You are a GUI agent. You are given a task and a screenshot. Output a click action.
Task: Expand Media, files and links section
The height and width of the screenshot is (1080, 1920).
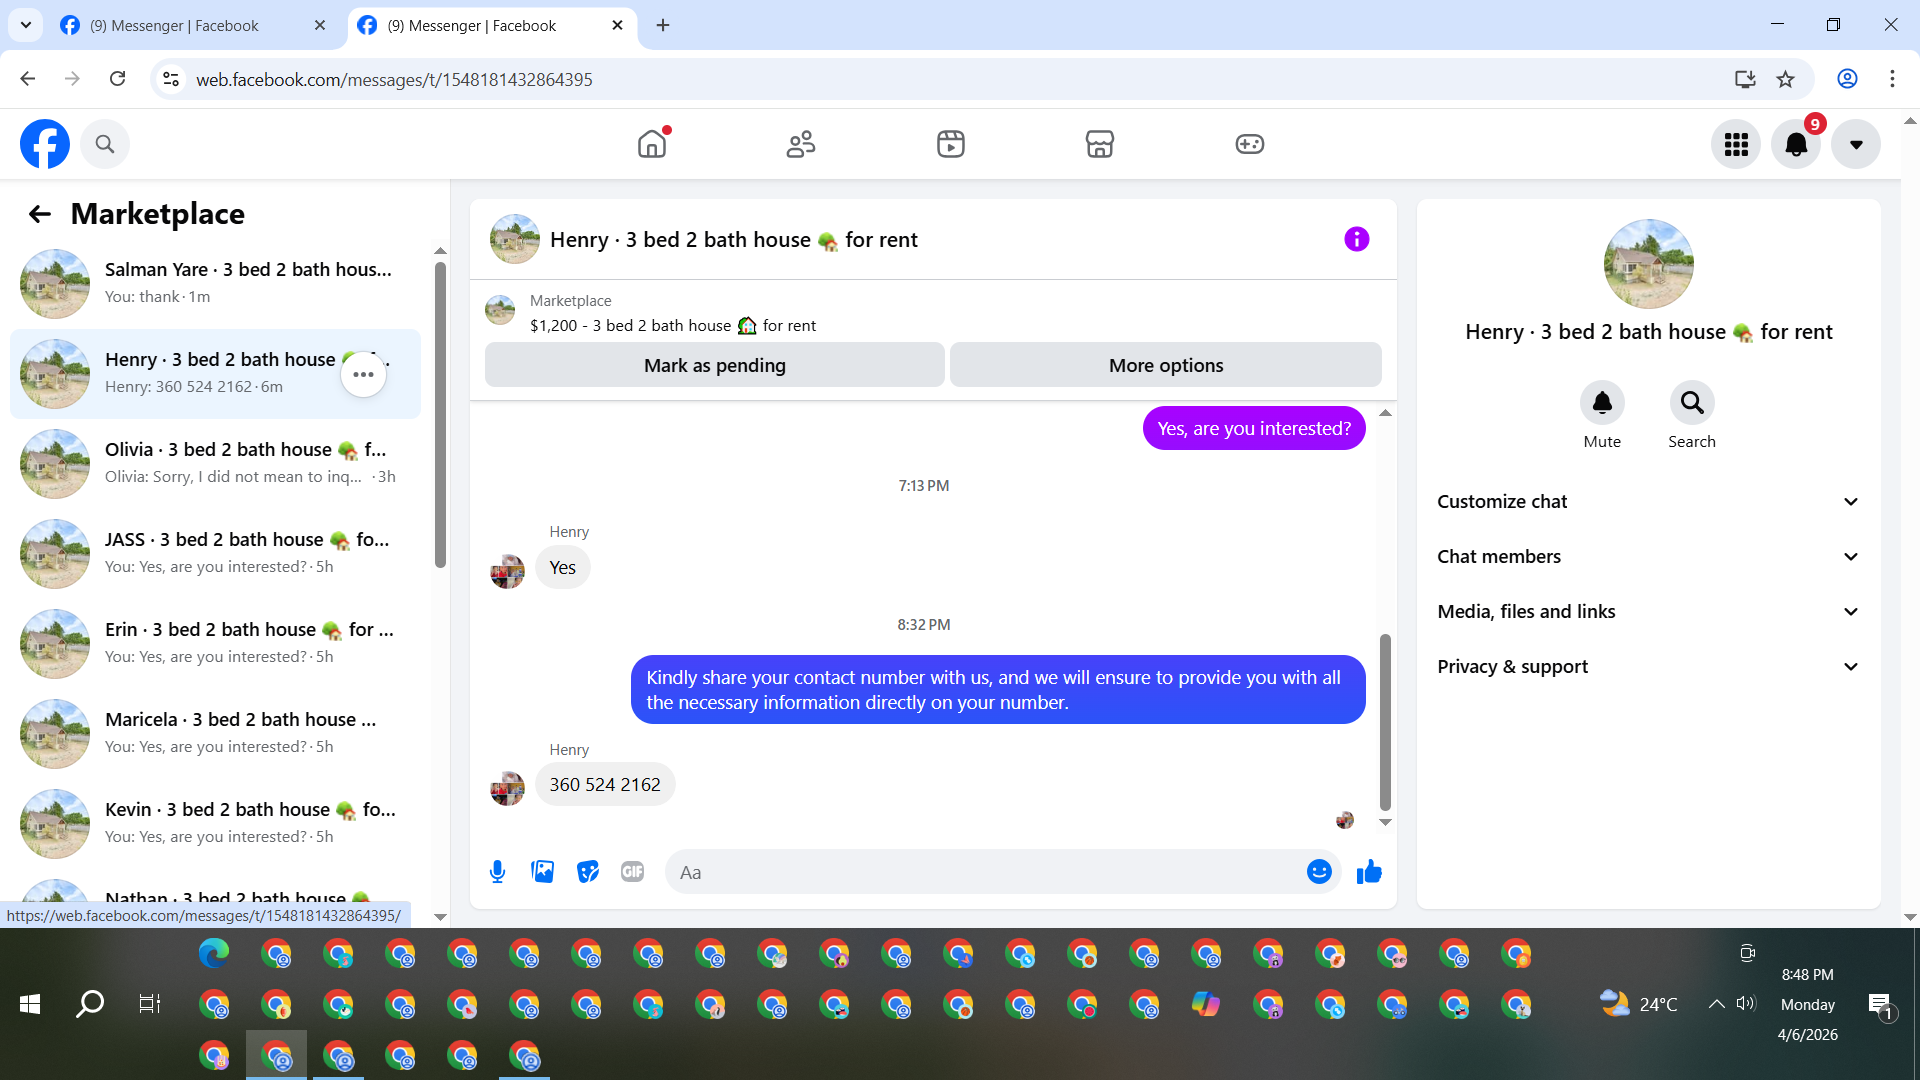[1649, 612]
